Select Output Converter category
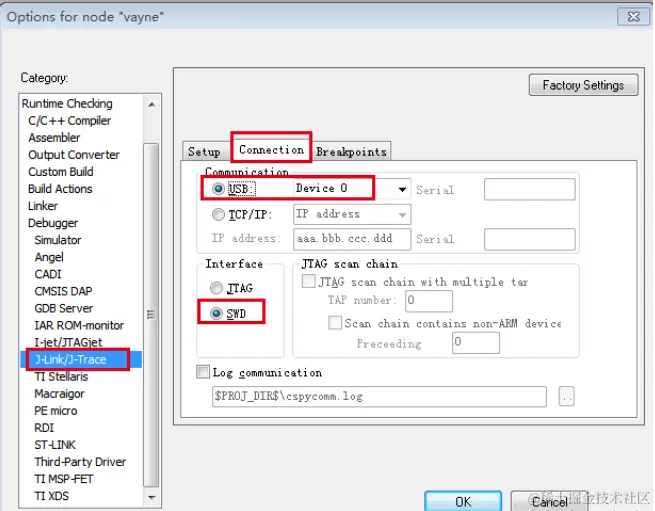The width and height of the screenshot is (655, 511). click(x=74, y=155)
